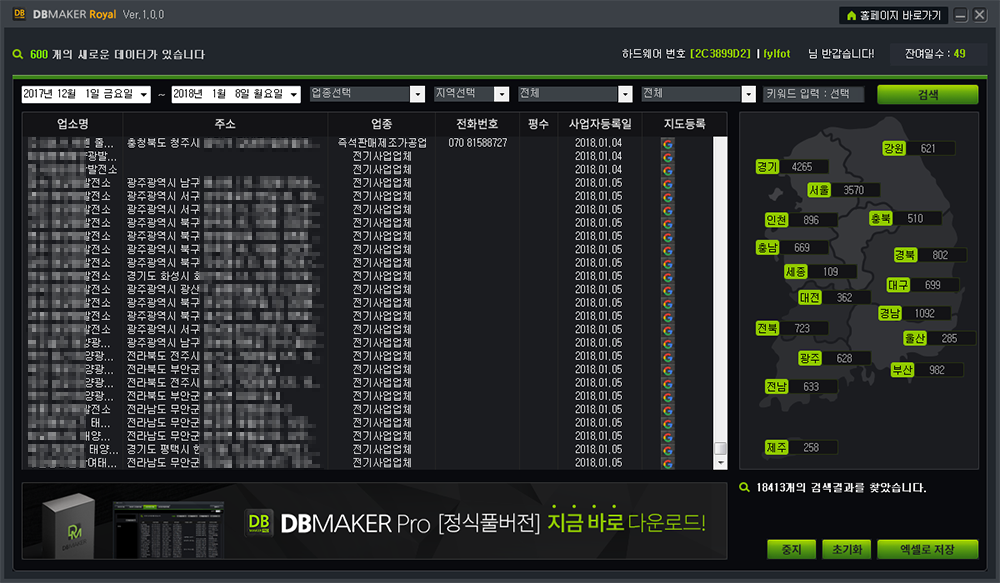The image size is (1000, 583).
Task: Click the search magnifier icon beside 600 개의 새로운 데이터
Action: [x=18, y=54]
